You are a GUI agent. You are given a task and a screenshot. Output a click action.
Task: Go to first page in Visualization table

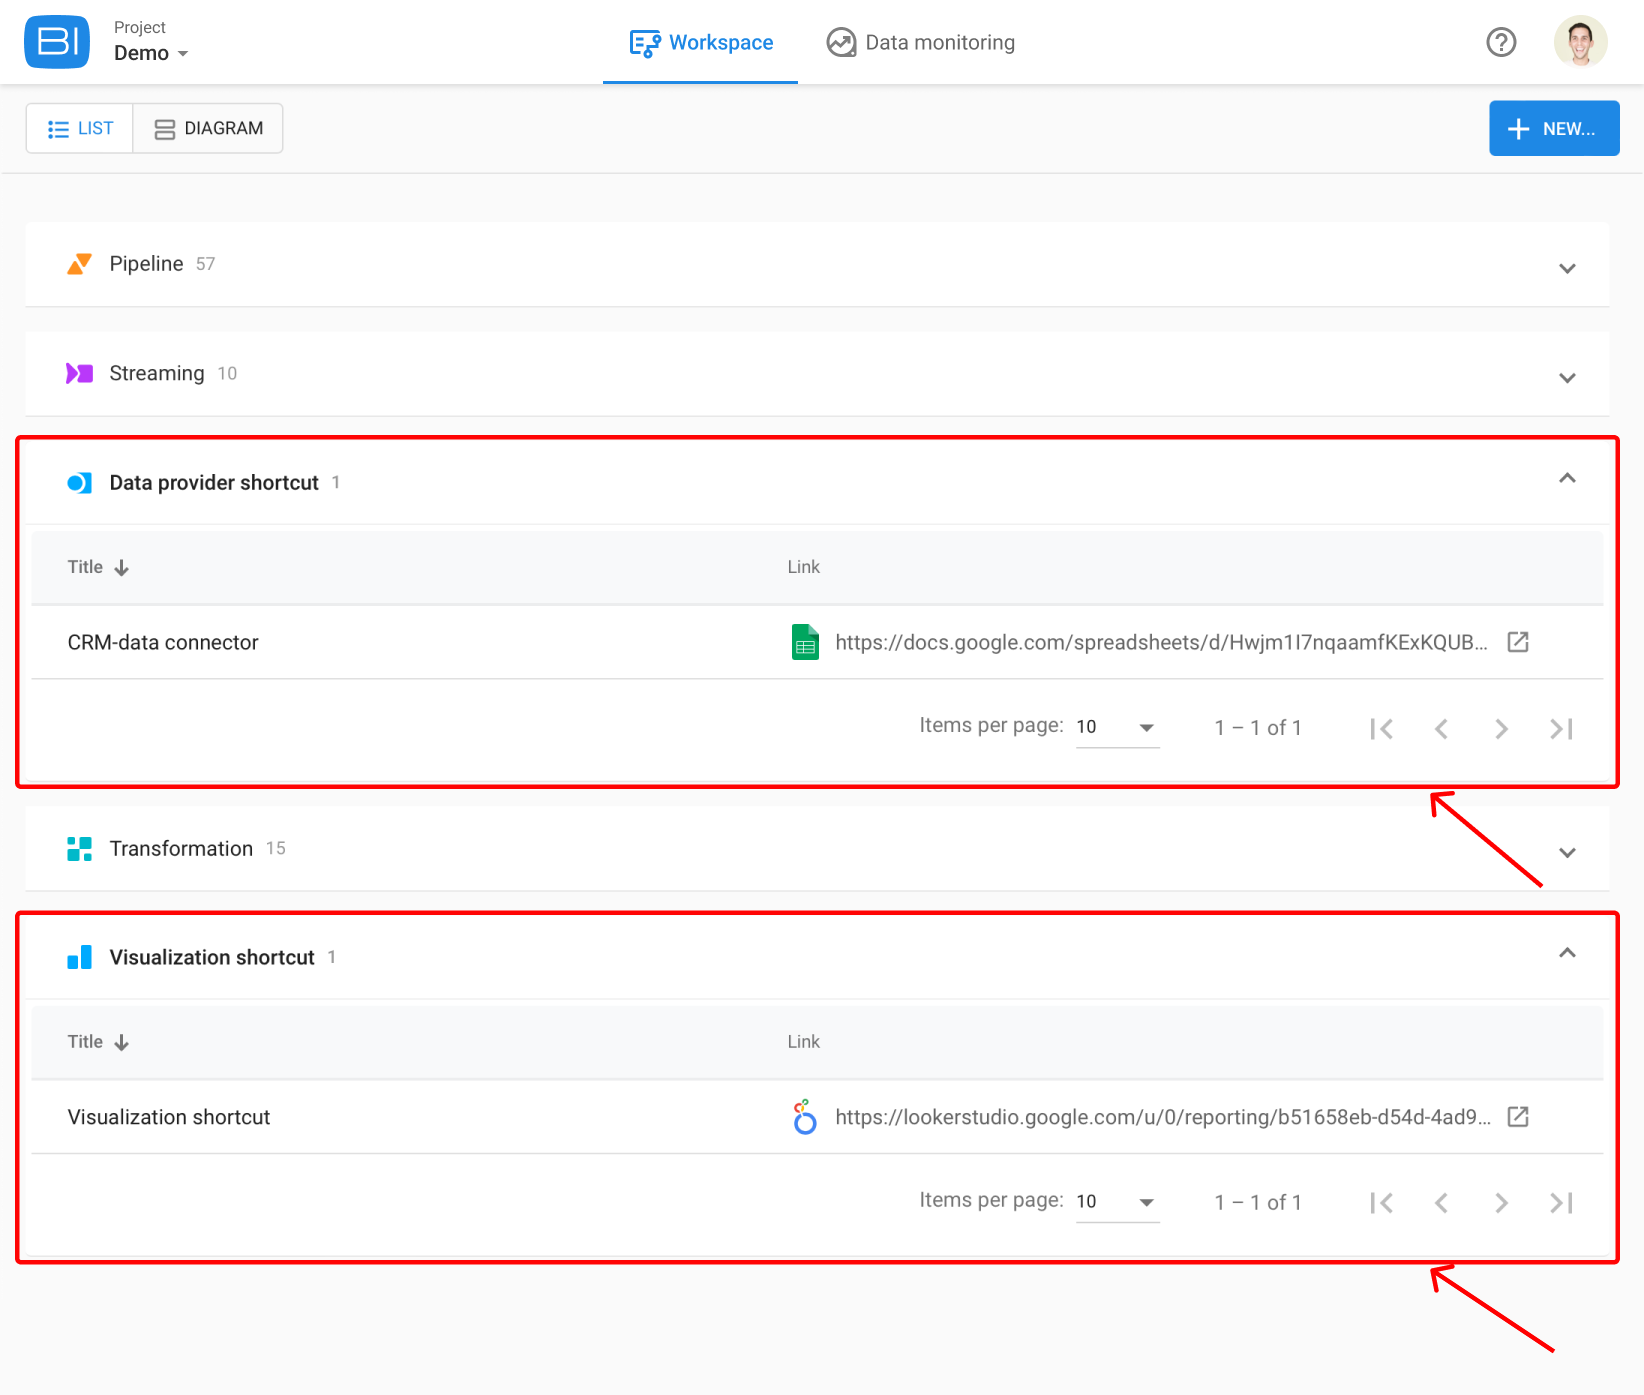[x=1381, y=1203]
